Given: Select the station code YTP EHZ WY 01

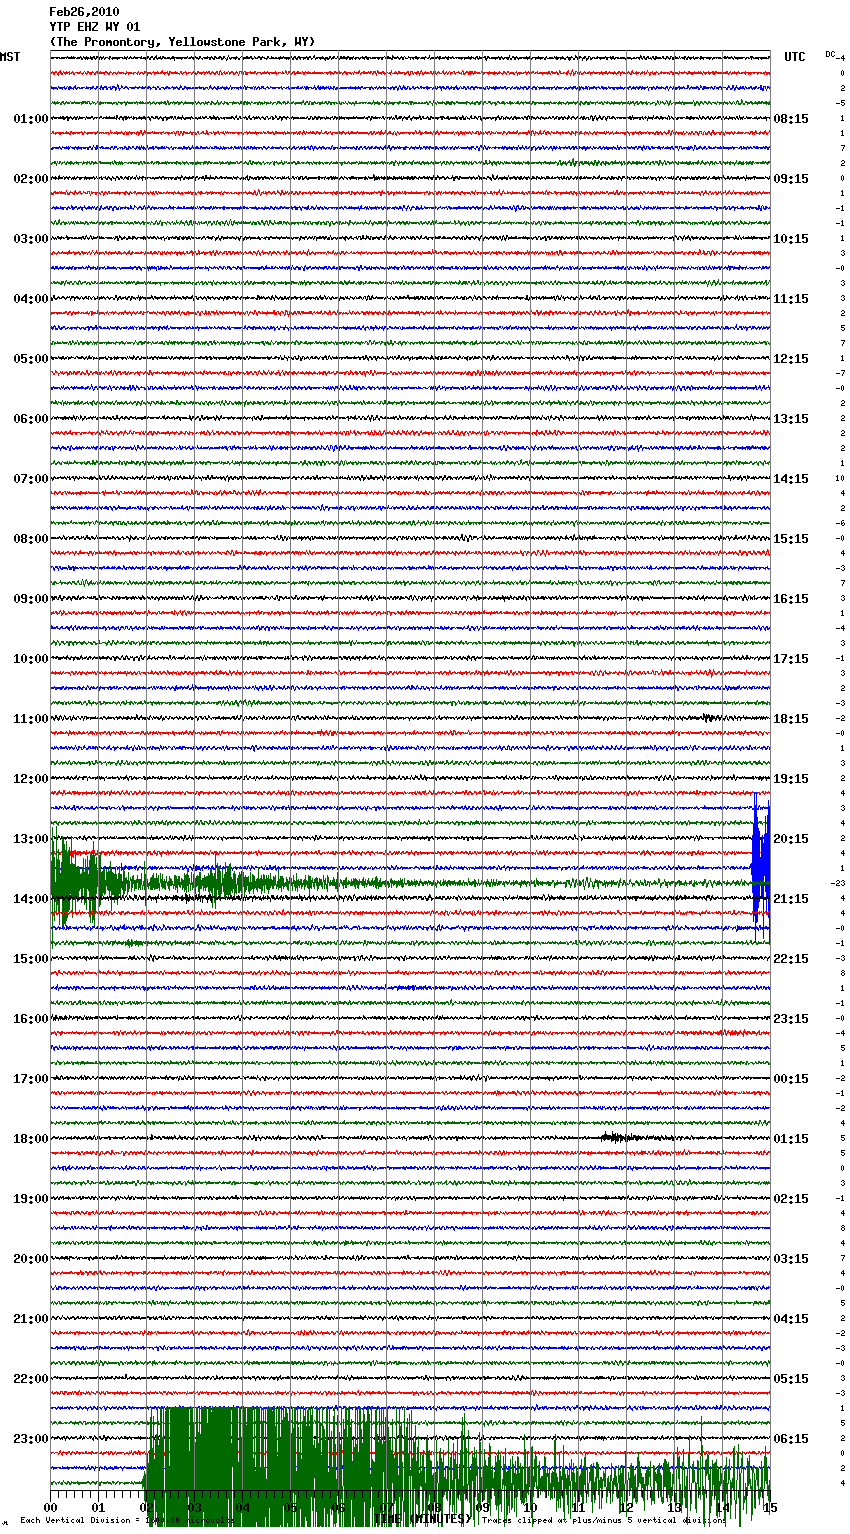Looking at the screenshot, I should point(95,27).
